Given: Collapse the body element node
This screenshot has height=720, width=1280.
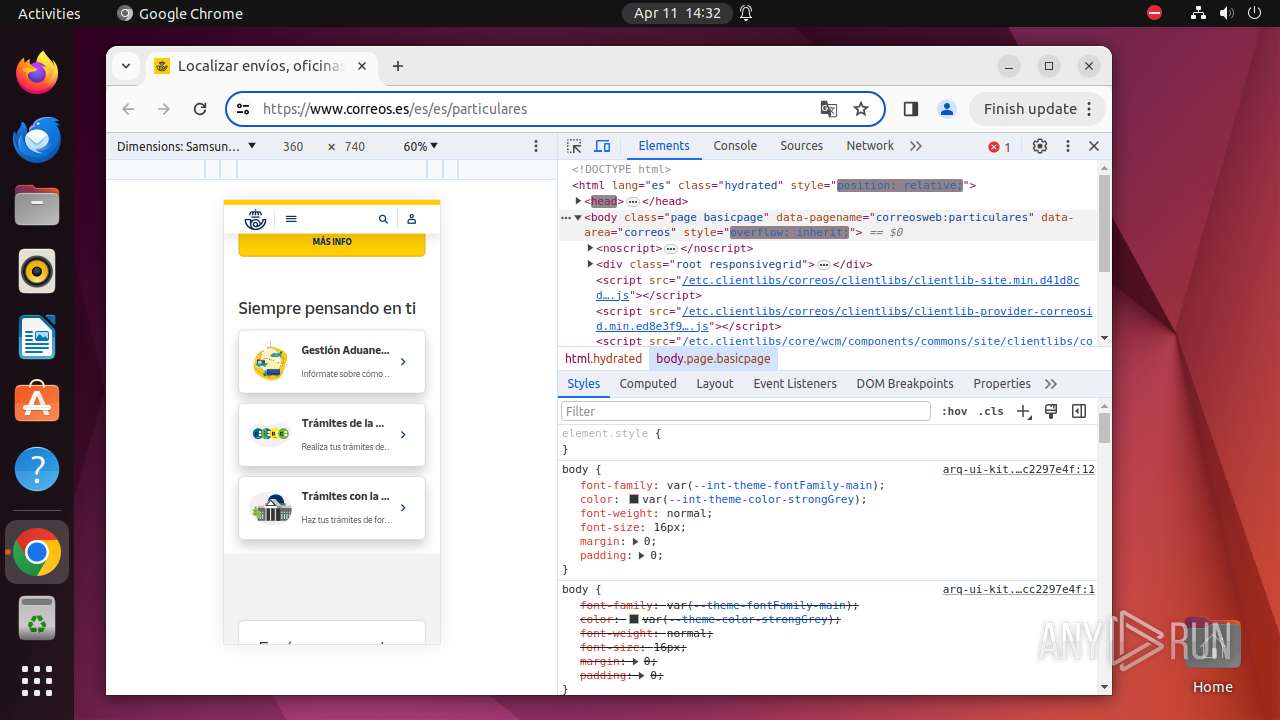Looking at the screenshot, I should [578, 217].
